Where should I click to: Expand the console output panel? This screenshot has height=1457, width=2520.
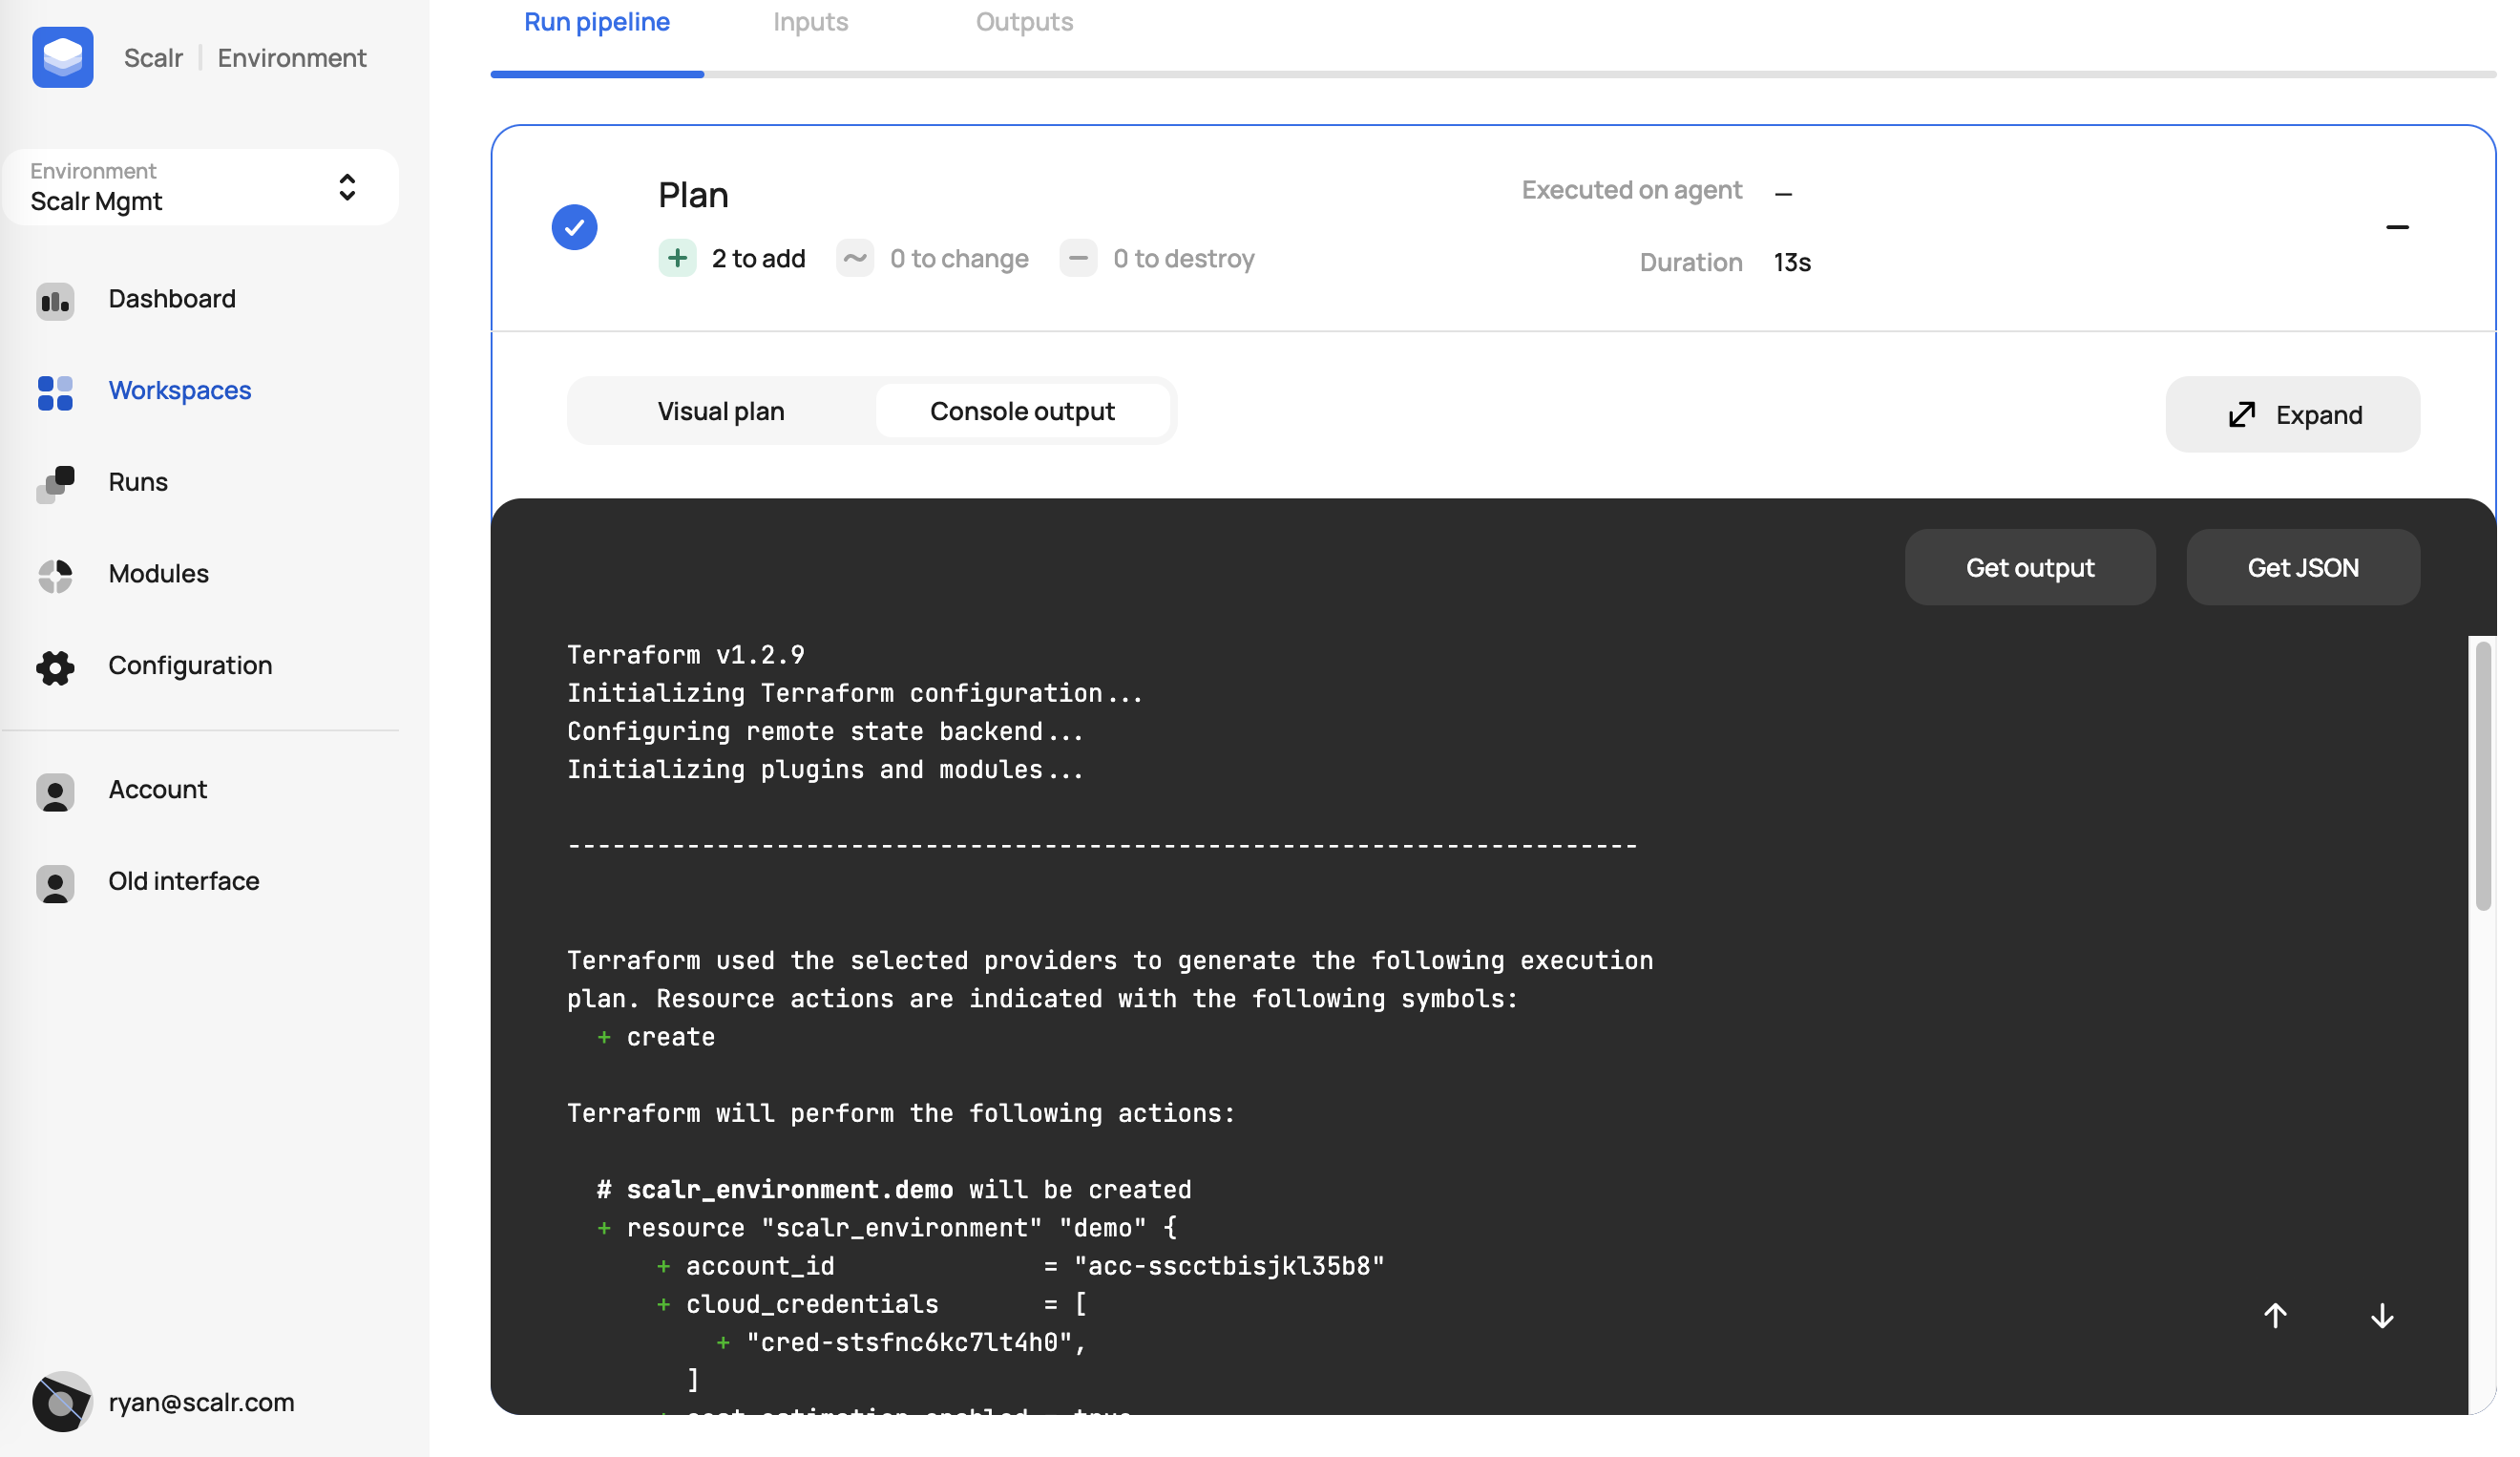[x=2292, y=414]
